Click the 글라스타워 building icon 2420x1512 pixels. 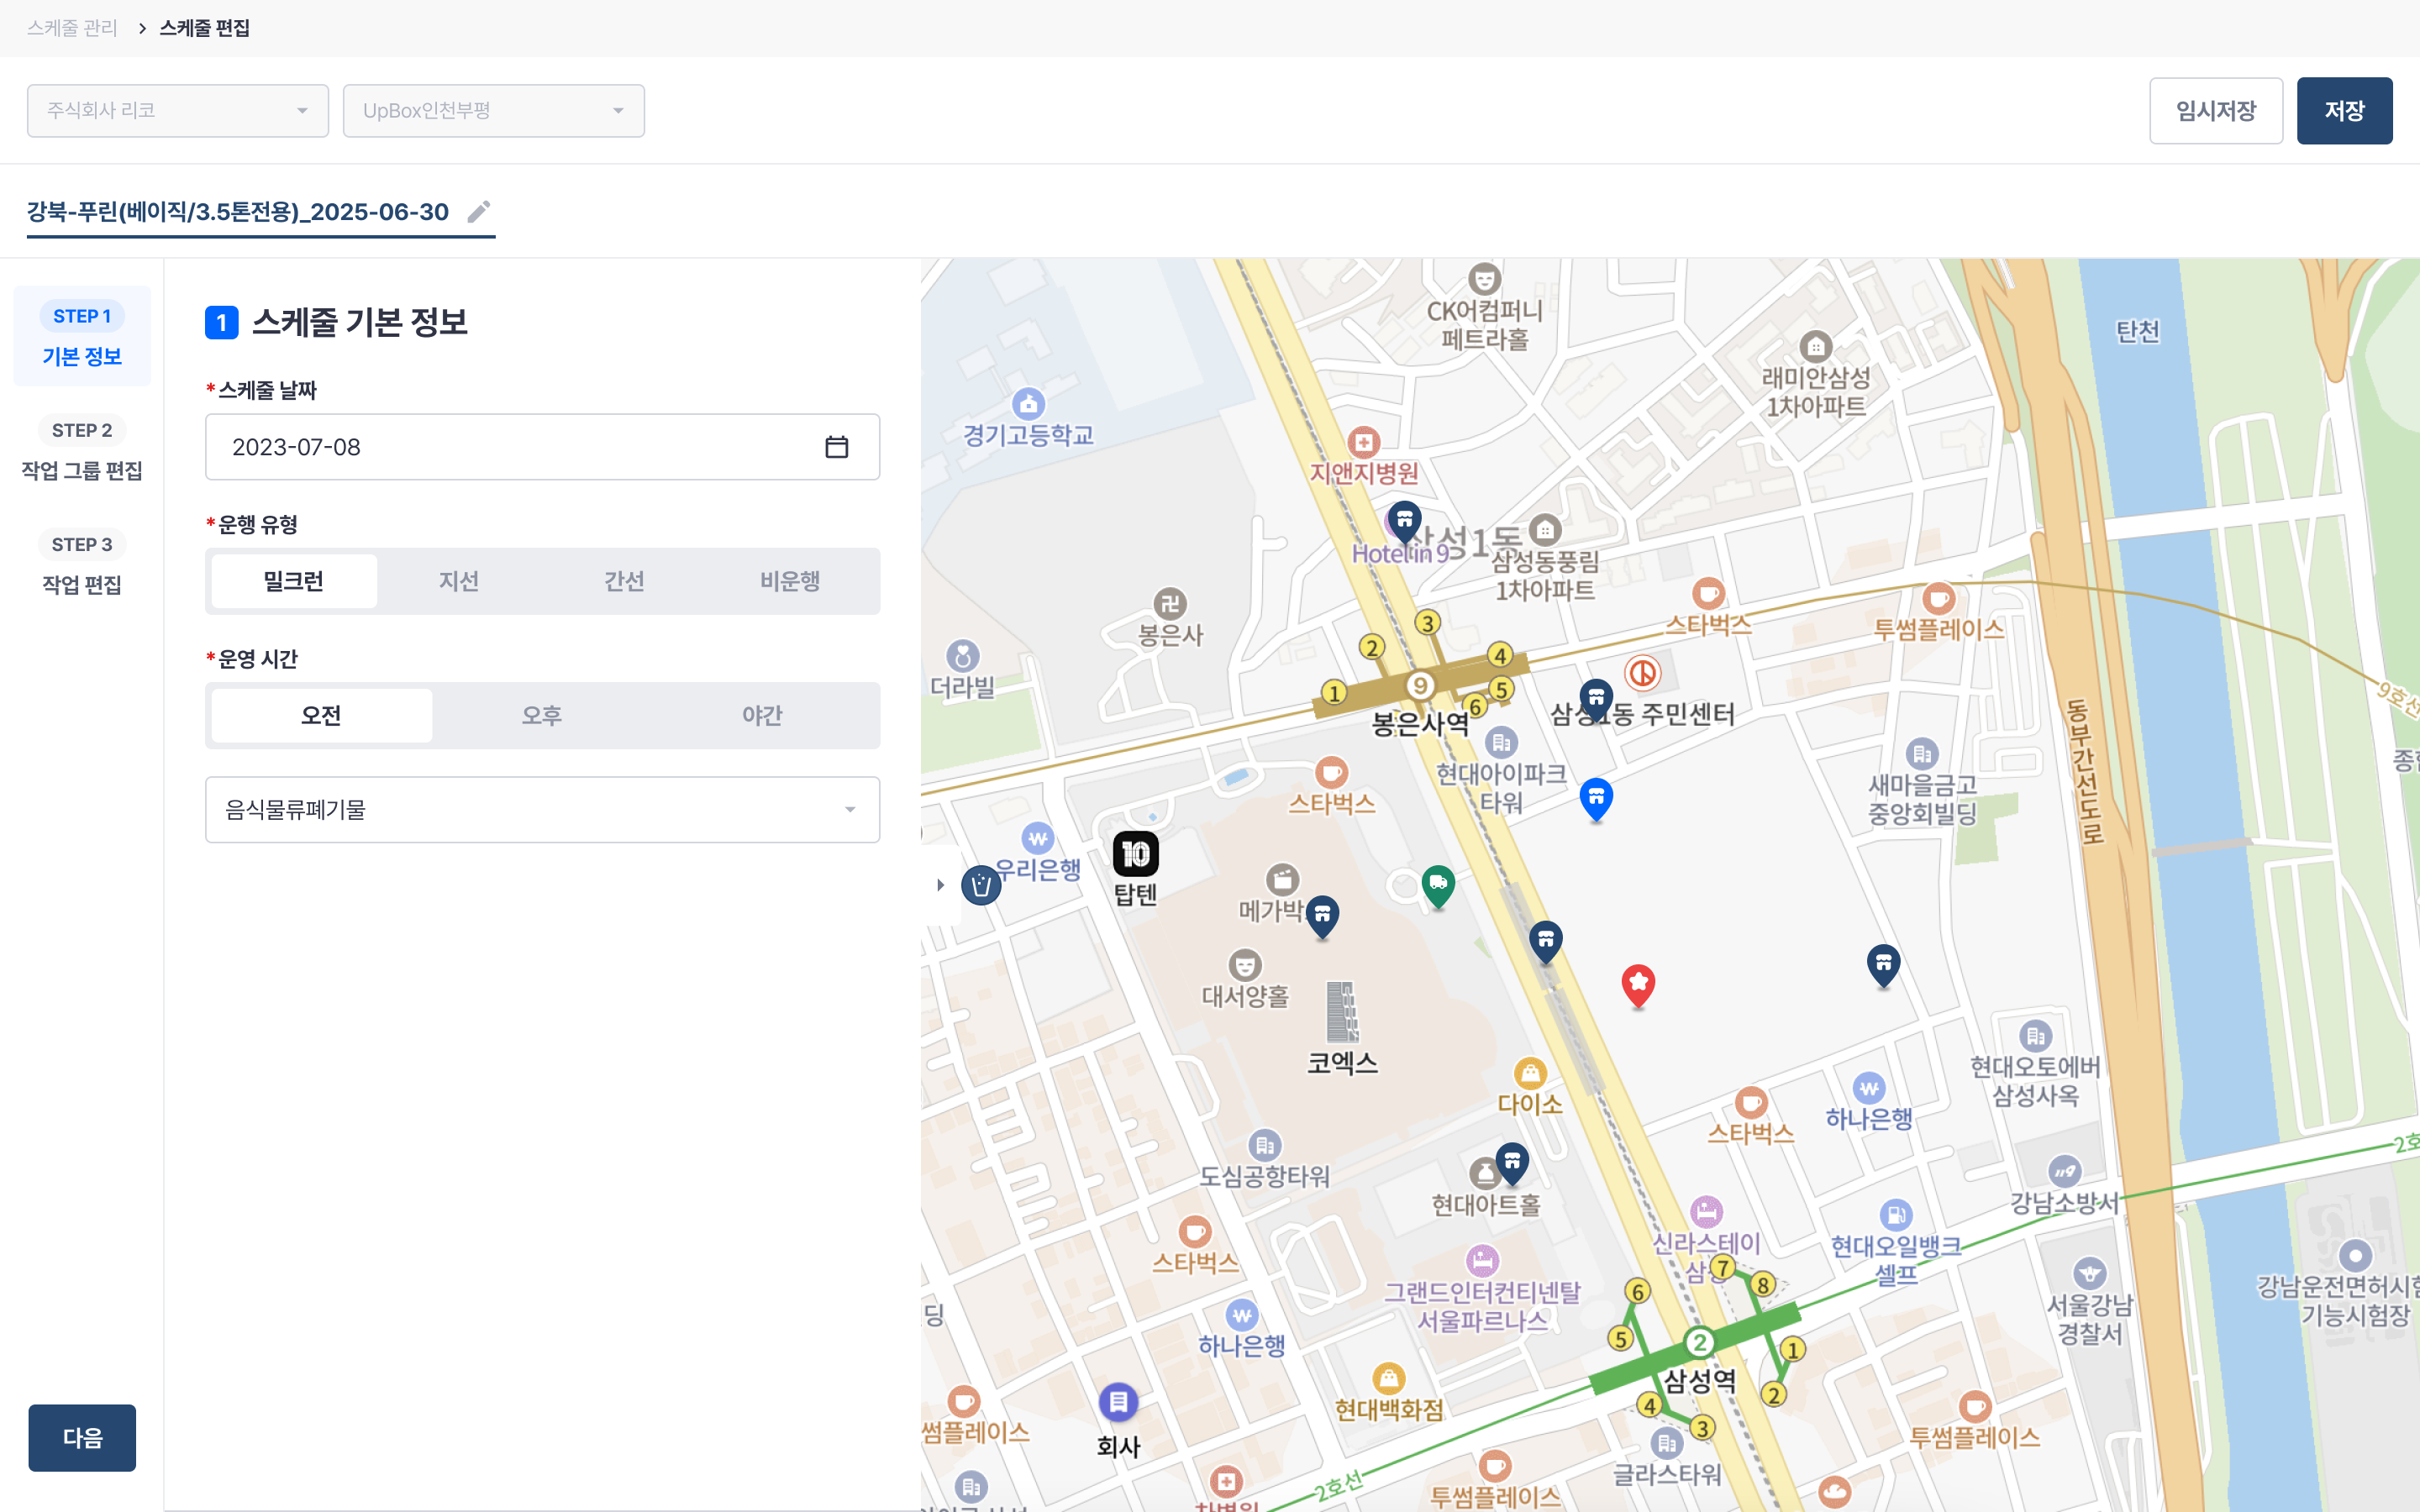[1666, 1443]
